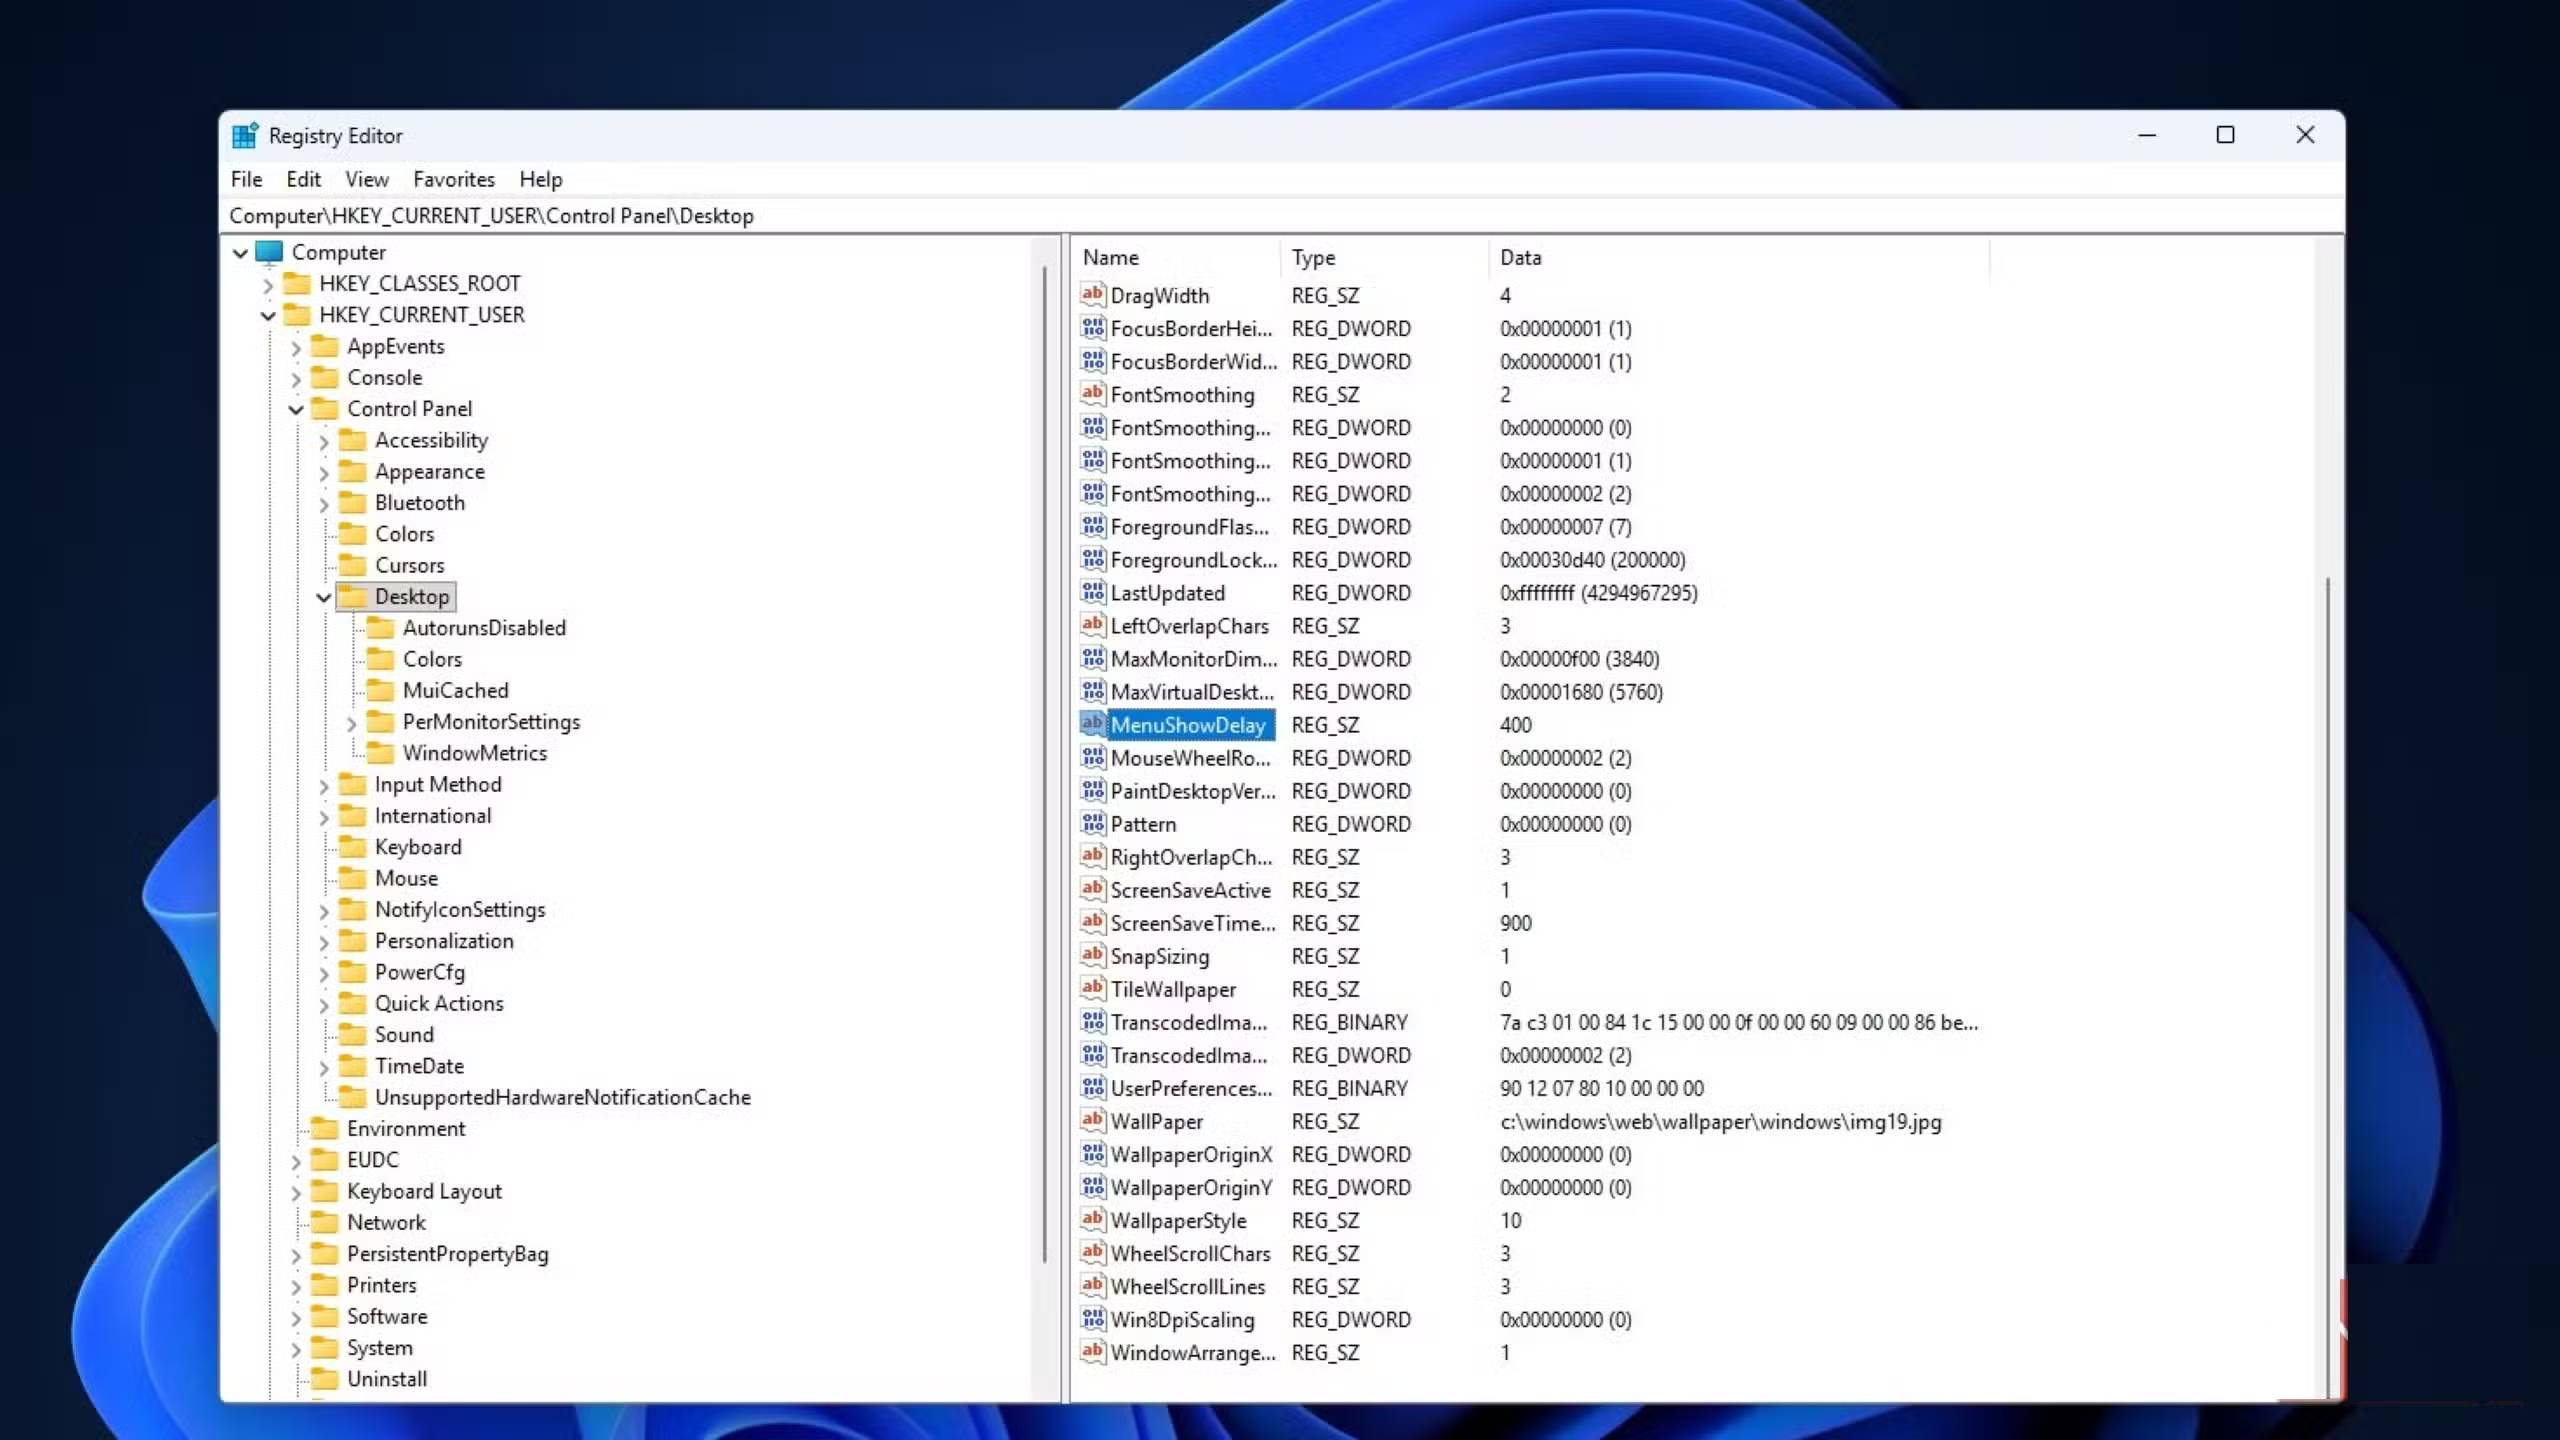This screenshot has width=2560, height=1440.
Task: Expand the PerMonitorSettings key
Action: pyautogui.click(x=352, y=722)
